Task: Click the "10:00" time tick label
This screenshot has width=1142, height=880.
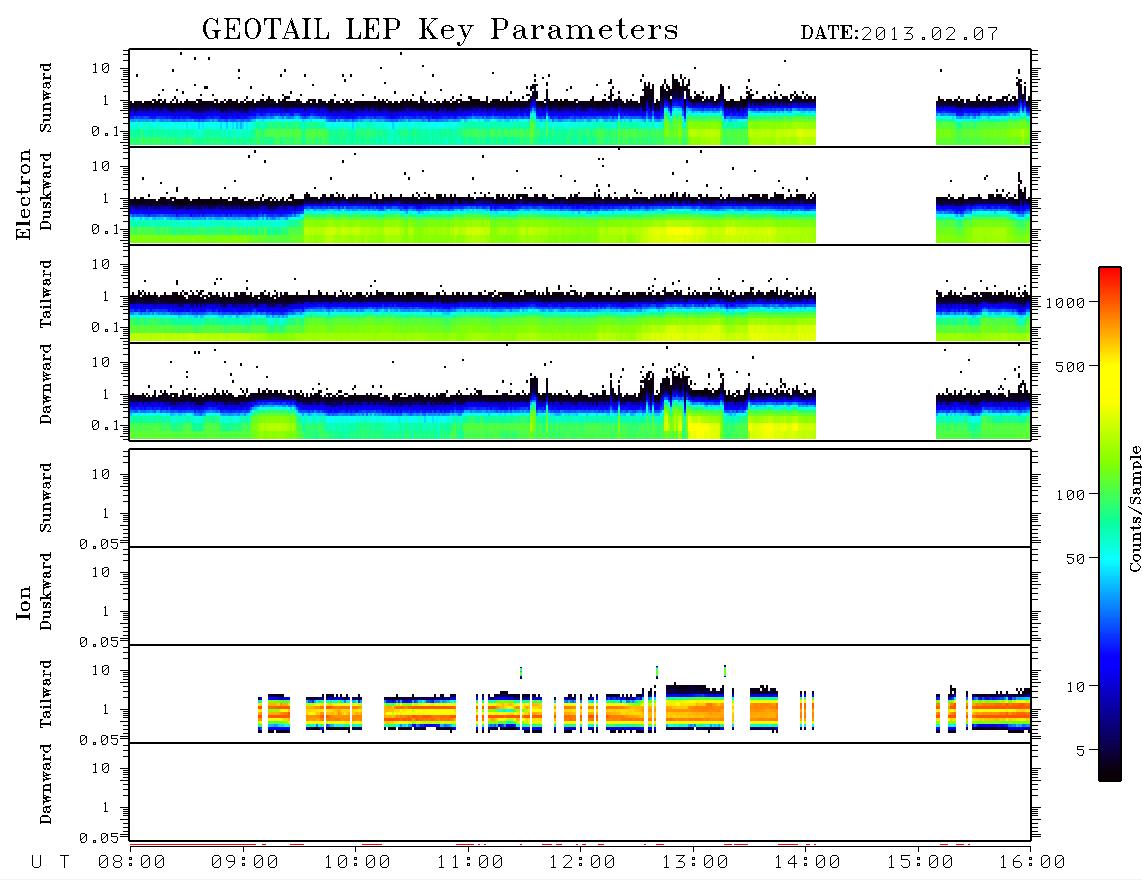Action: [357, 862]
